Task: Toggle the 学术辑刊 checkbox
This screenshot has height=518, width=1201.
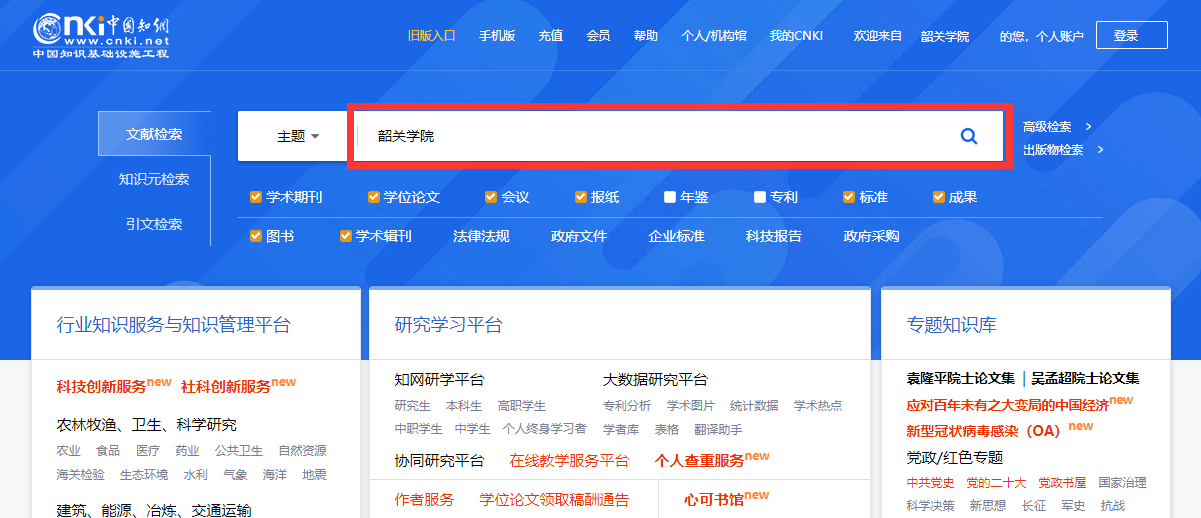Action: (x=345, y=236)
